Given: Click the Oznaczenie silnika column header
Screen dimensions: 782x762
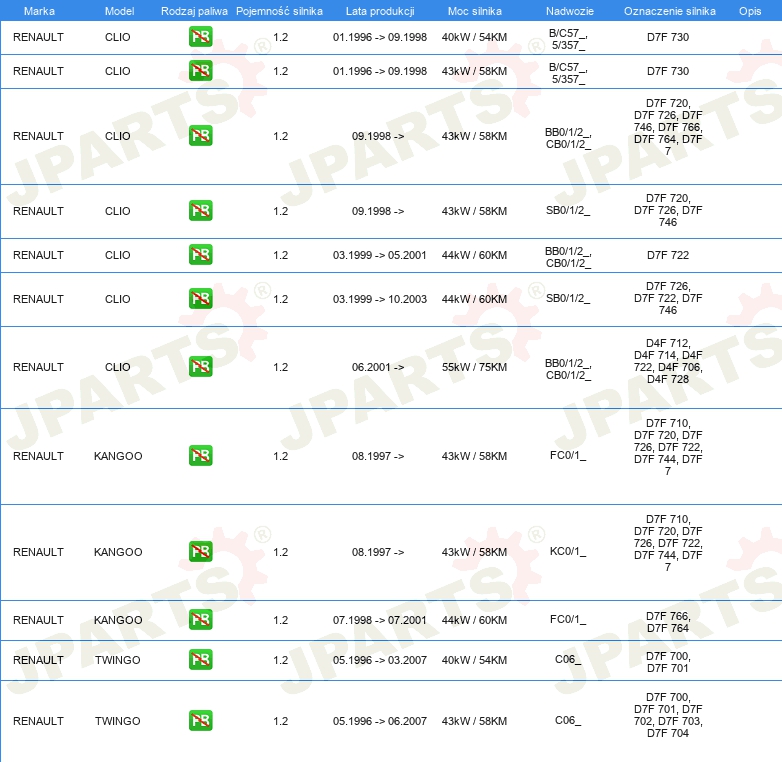Looking at the screenshot, I should 670,11.
